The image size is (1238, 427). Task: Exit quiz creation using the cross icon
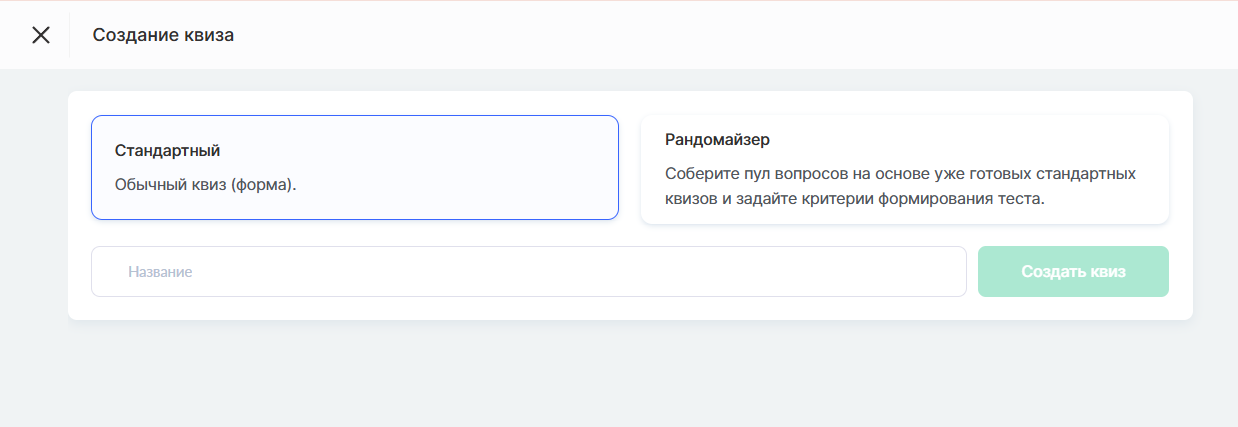(x=41, y=35)
